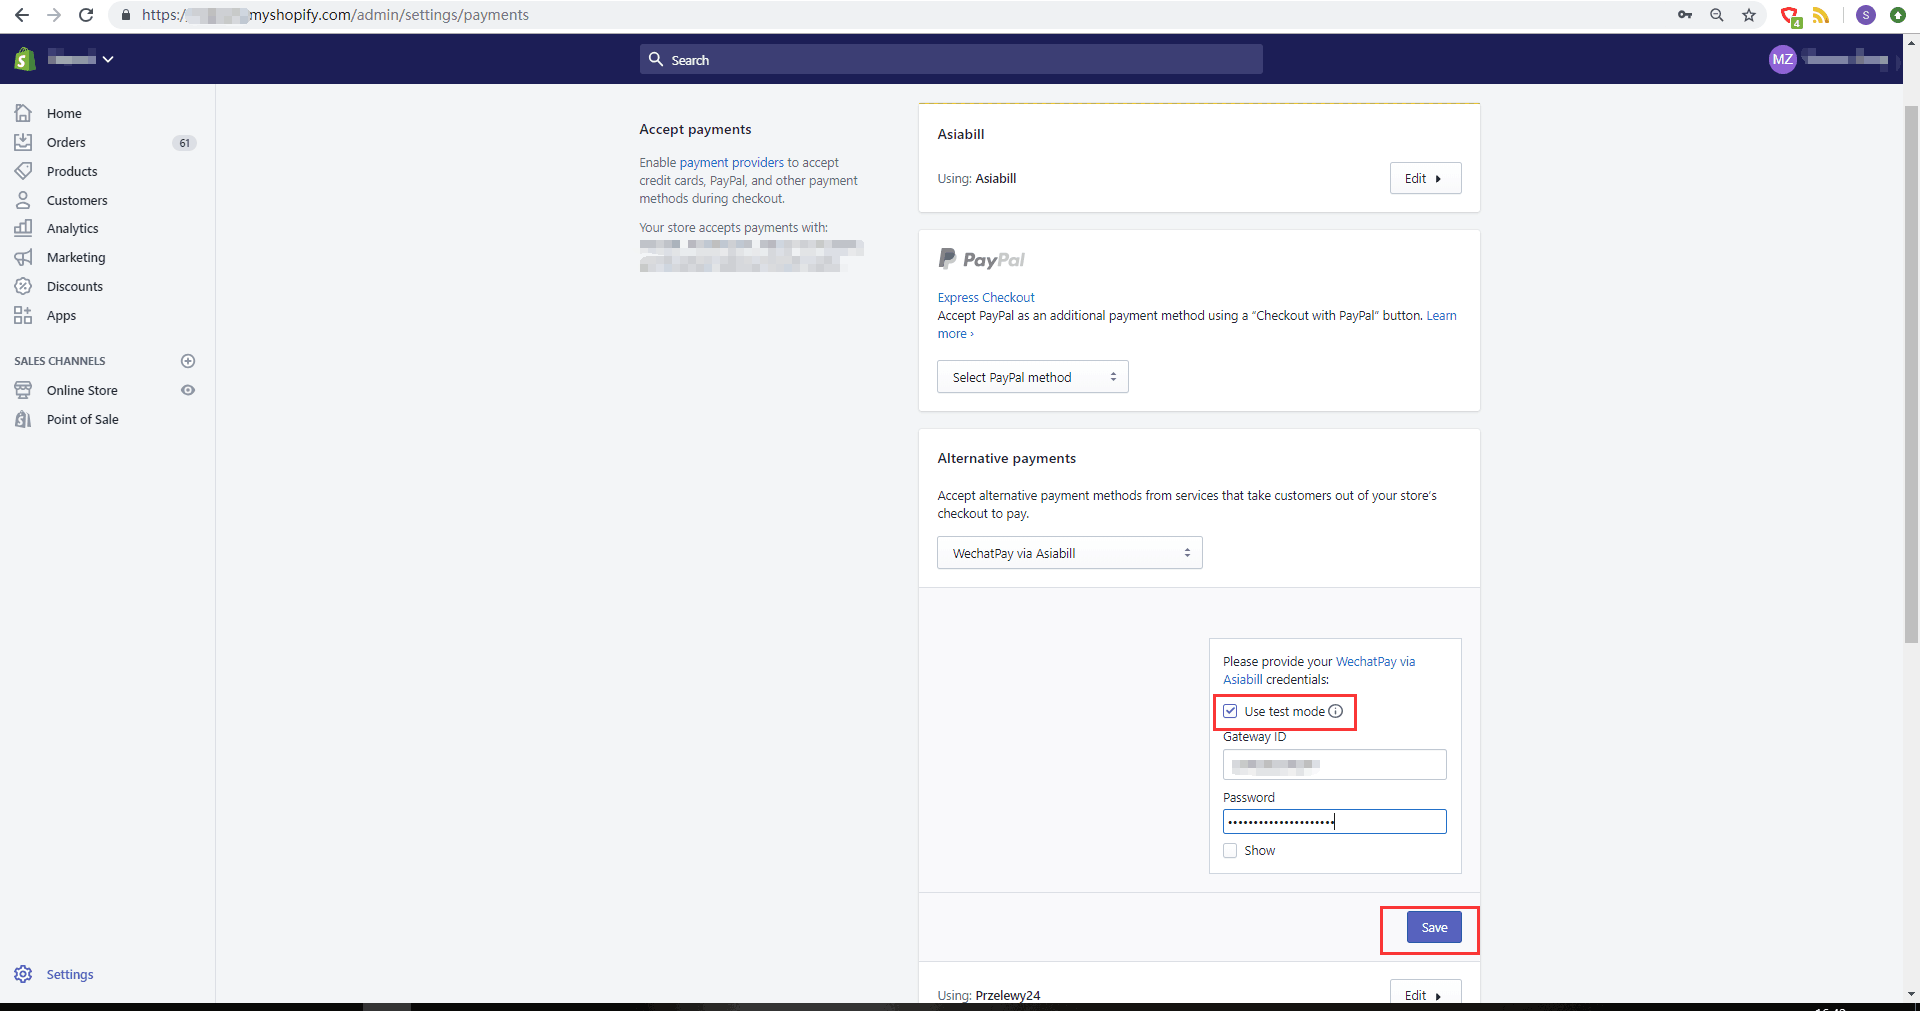Open the Select PayPal method dropdown
Image resolution: width=1920 pixels, height=1011 pixels.
1033,377
